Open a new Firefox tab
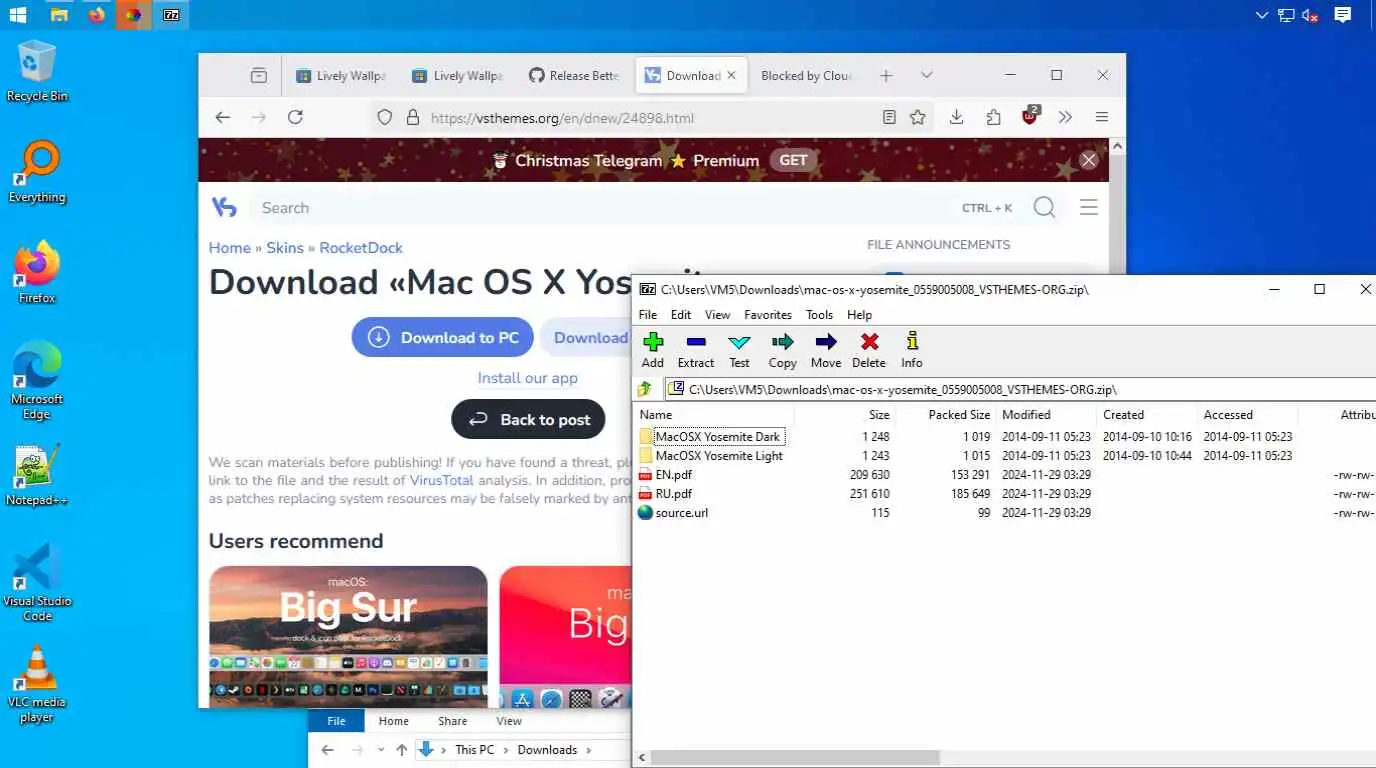 coord(886,75)
